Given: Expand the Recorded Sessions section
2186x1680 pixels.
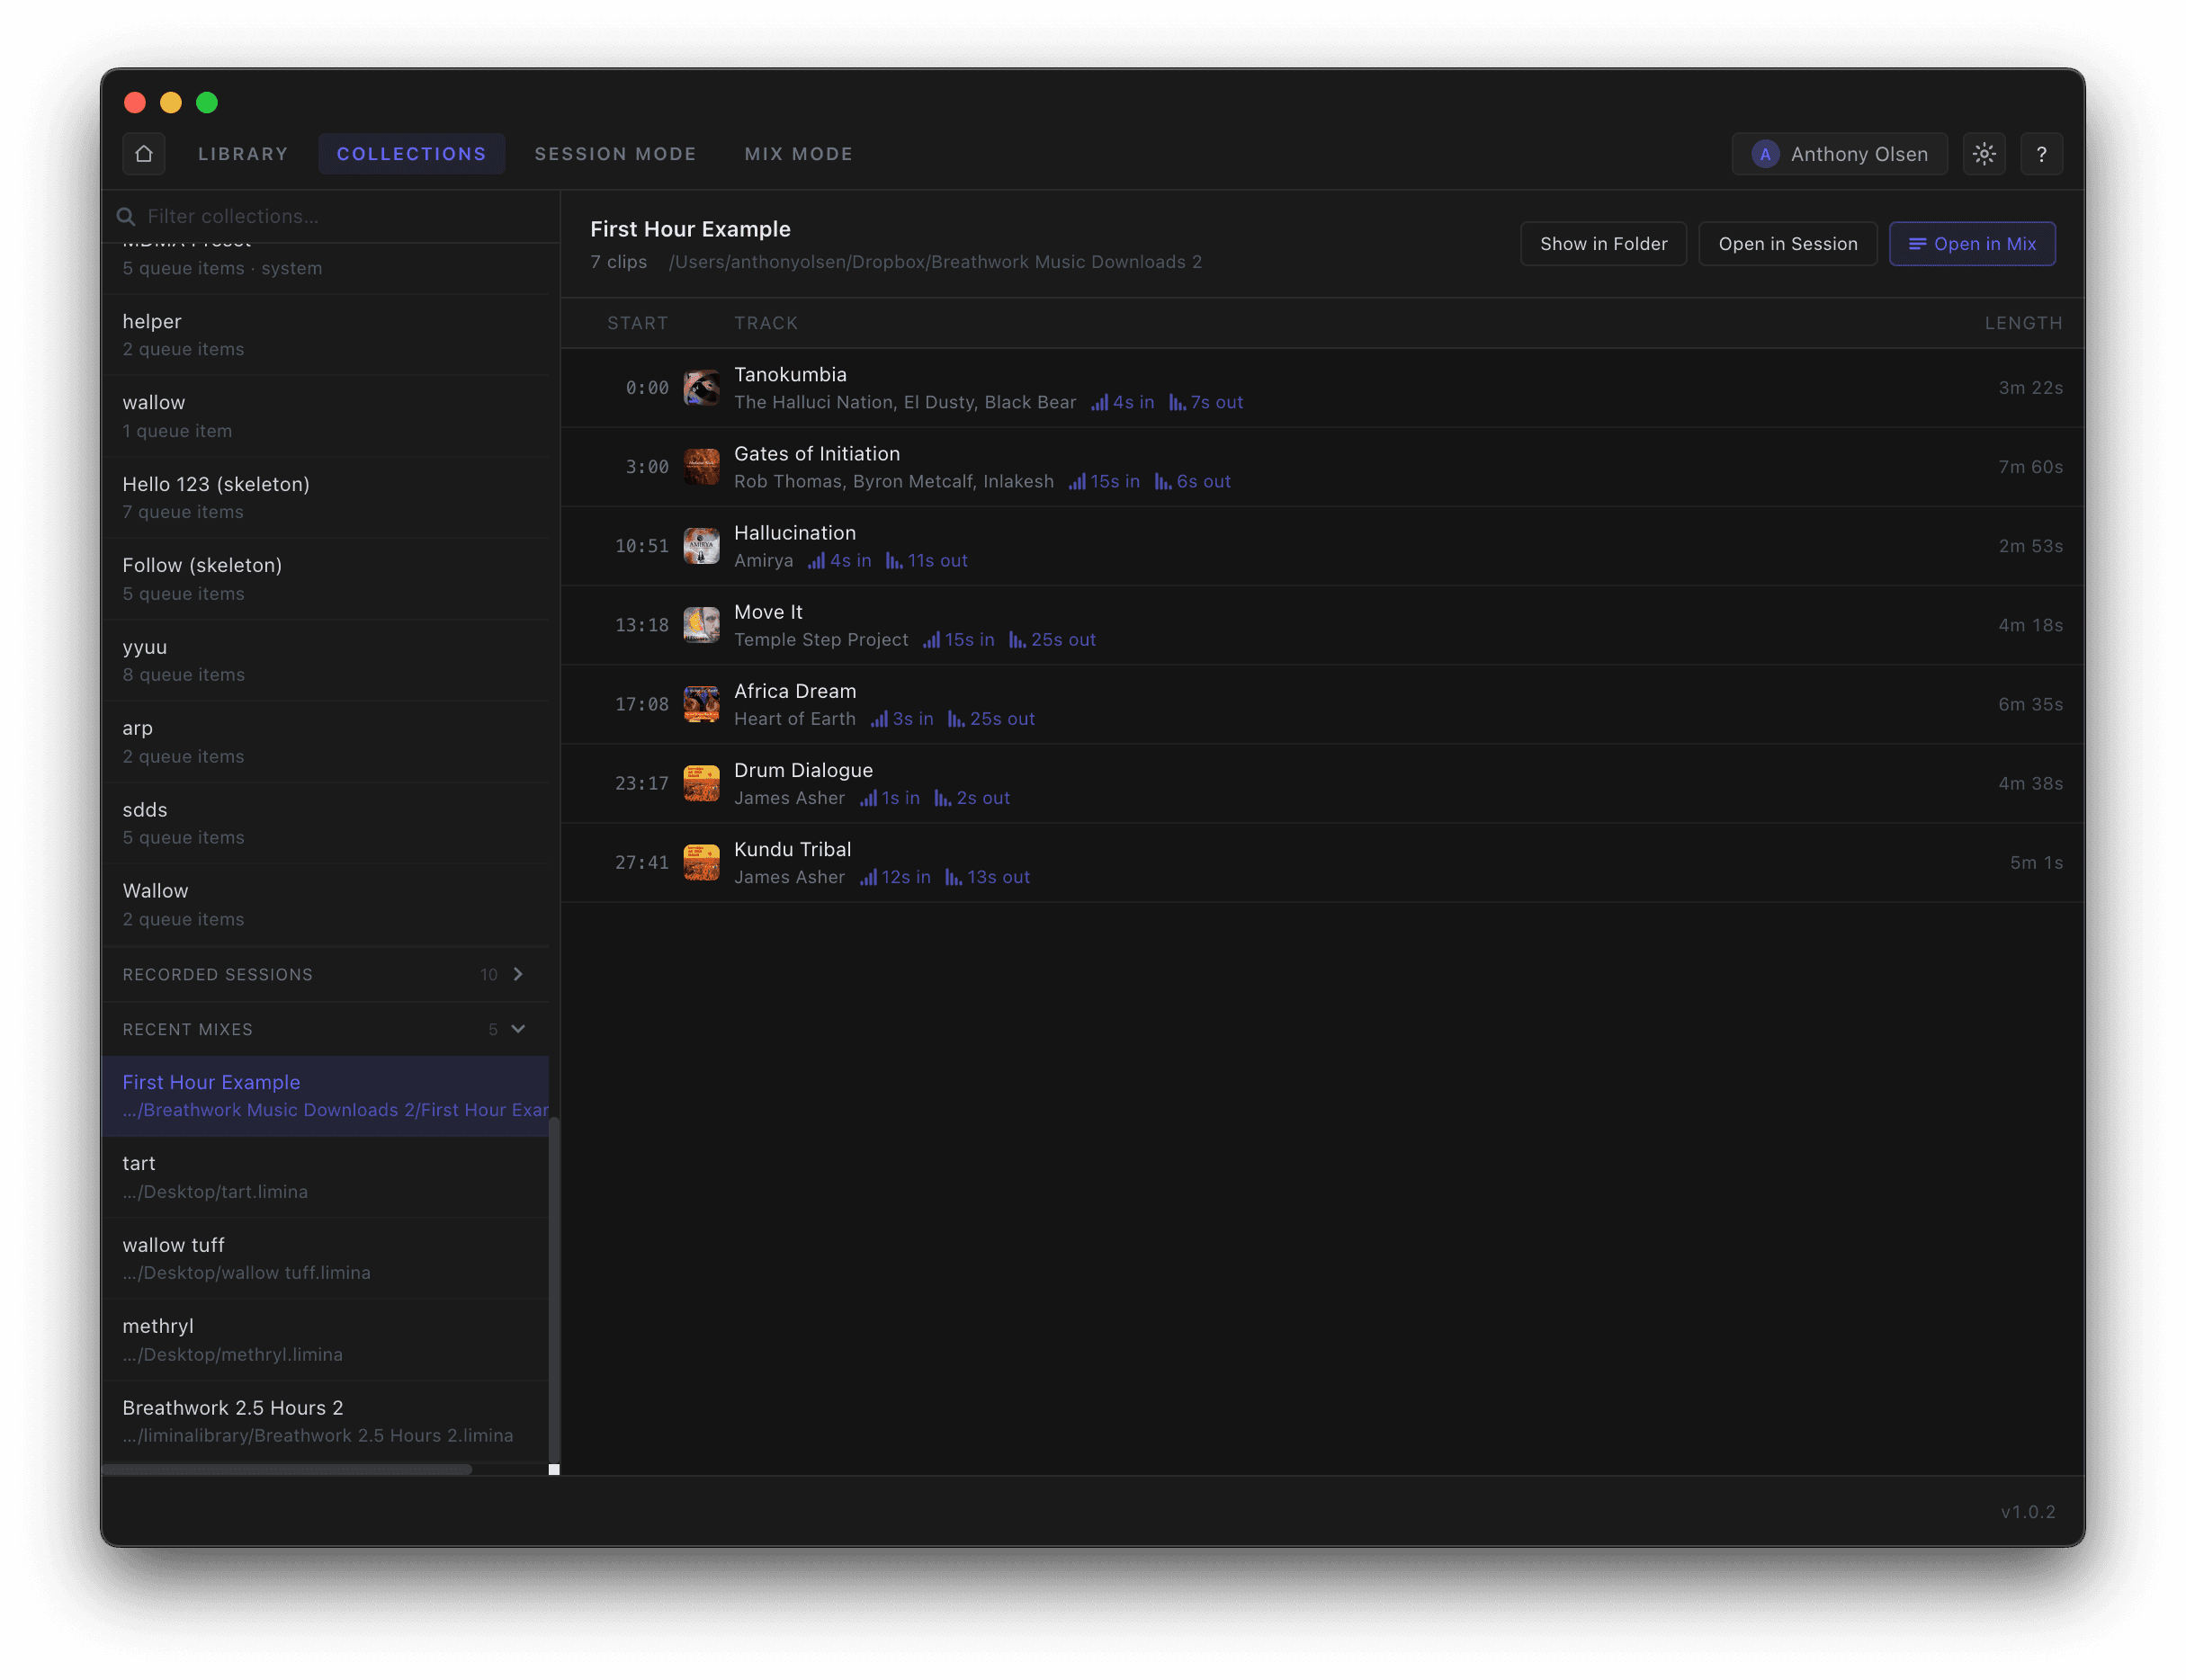Looking at the screenshot, I should tap(518, 974).
